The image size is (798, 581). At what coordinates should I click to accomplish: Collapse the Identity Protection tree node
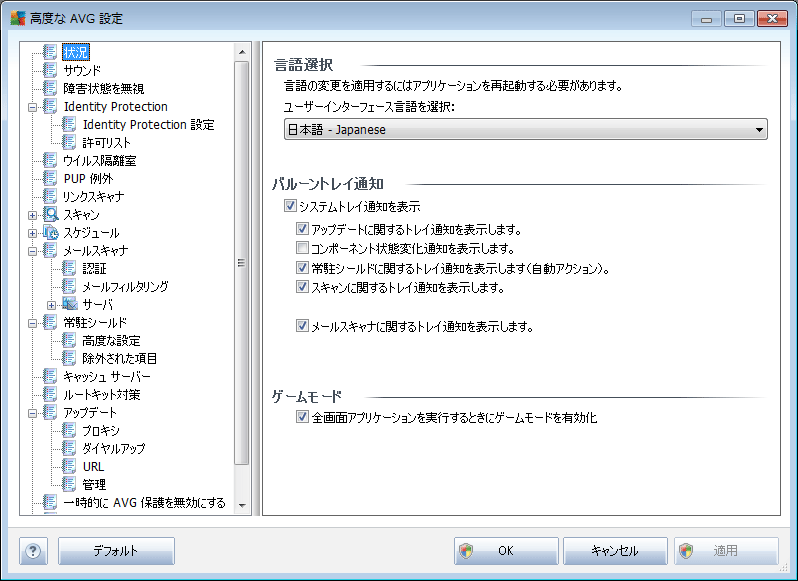point(33,107)
